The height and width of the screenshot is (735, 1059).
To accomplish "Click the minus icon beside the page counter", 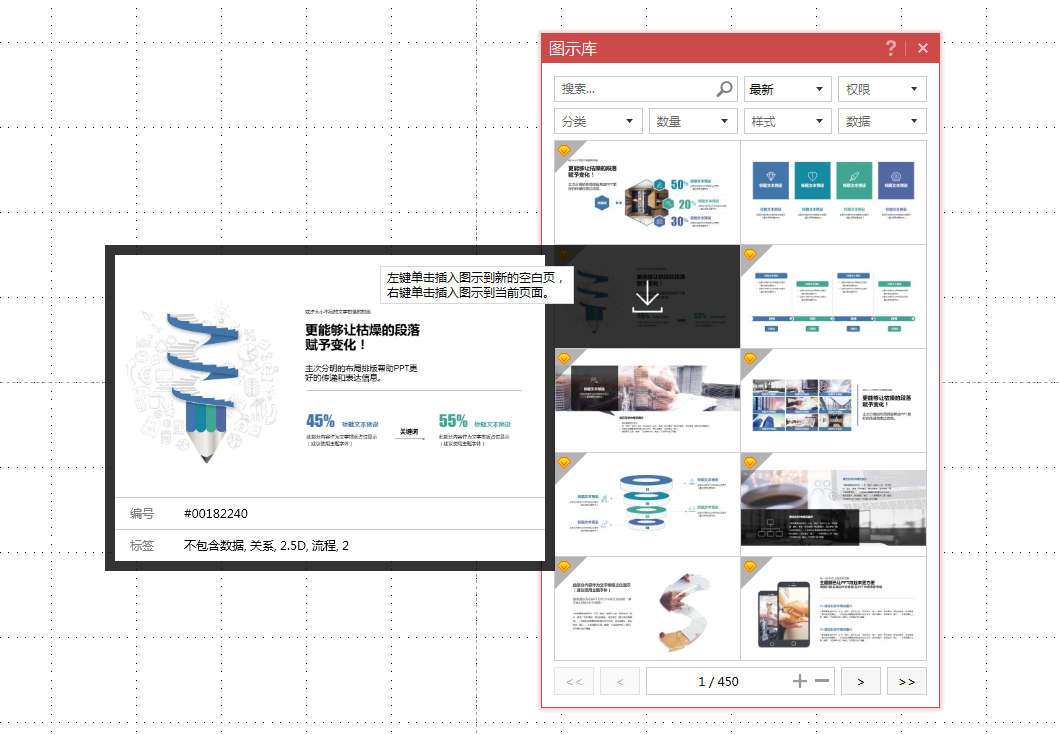I will point(822,680).
